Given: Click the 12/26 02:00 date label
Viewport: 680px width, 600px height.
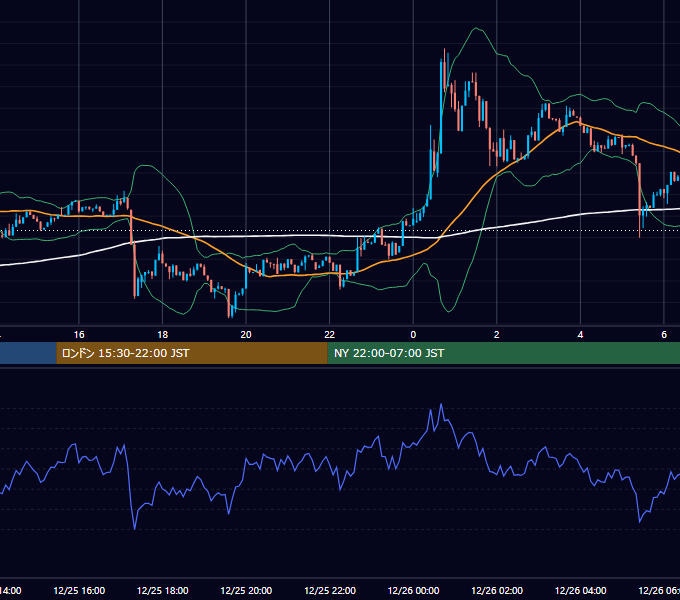Looking at the screenshot, I should point(497,591).
